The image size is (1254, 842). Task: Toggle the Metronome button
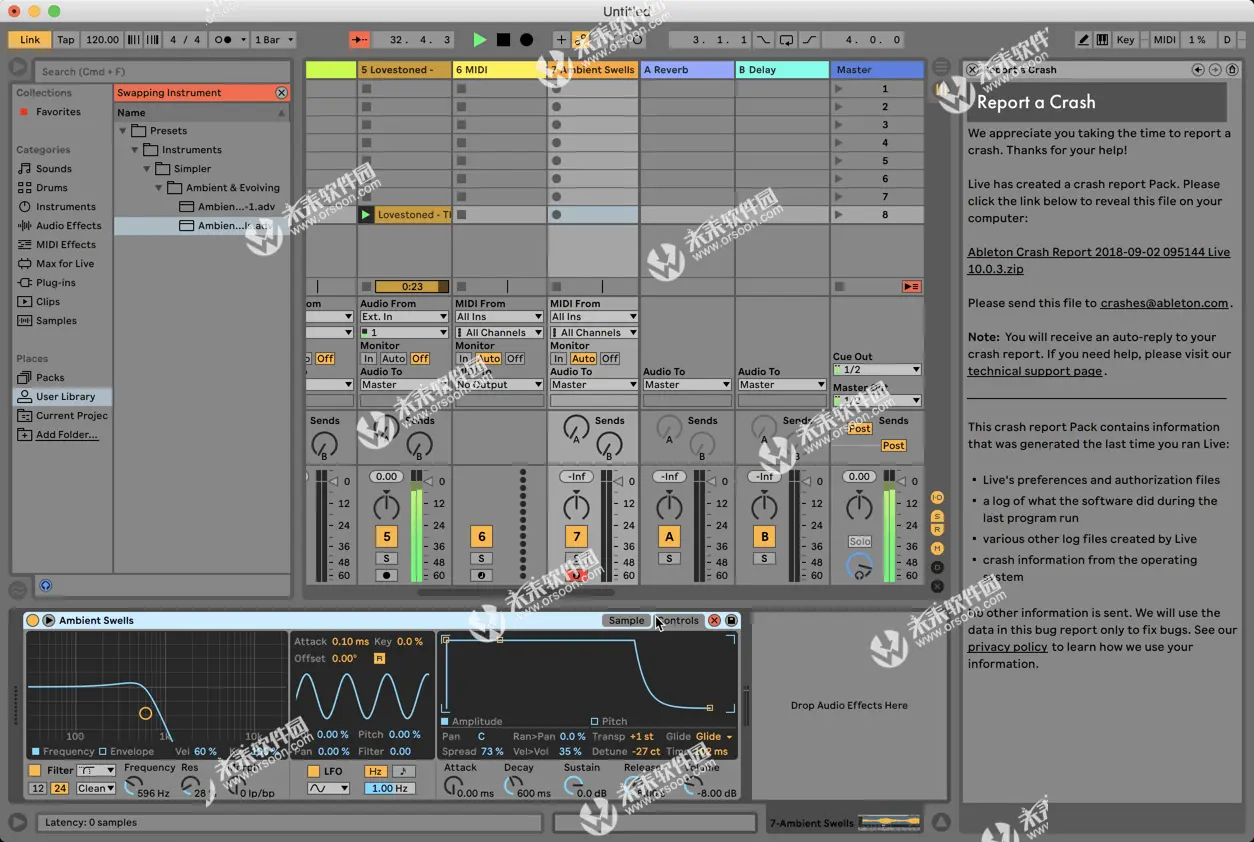pos(227,40)
